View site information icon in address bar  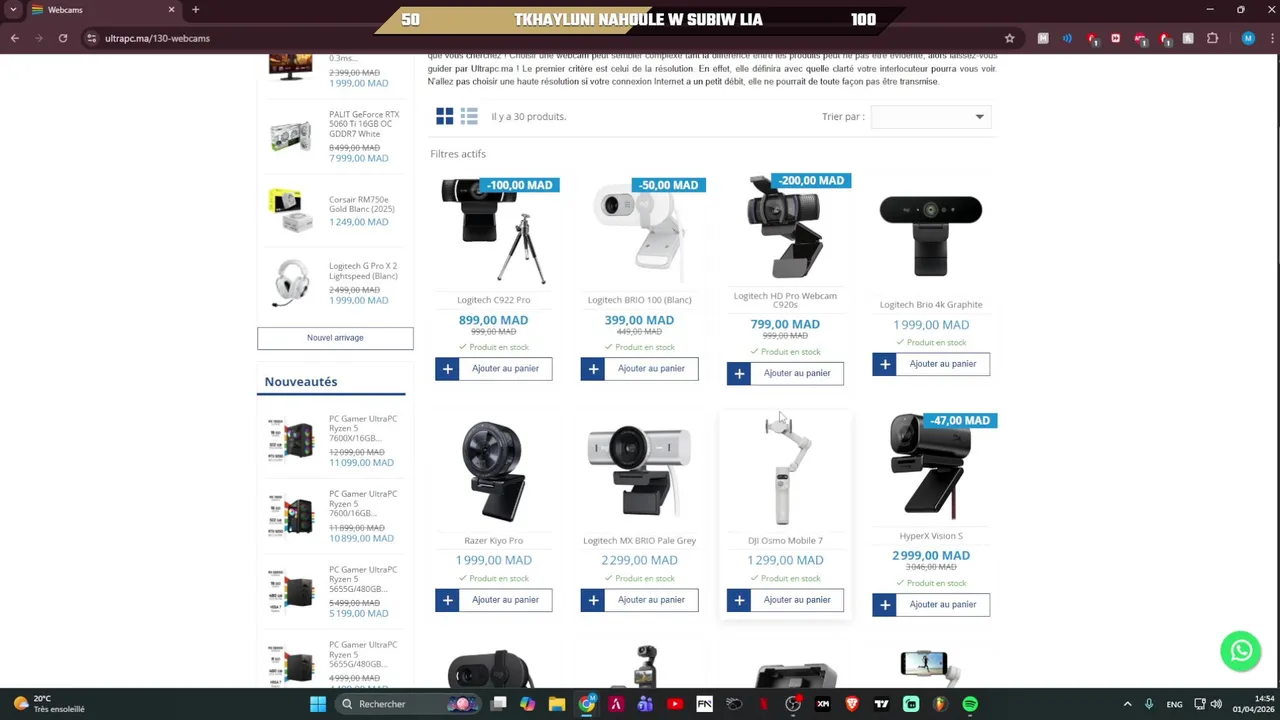click(91, 38)
